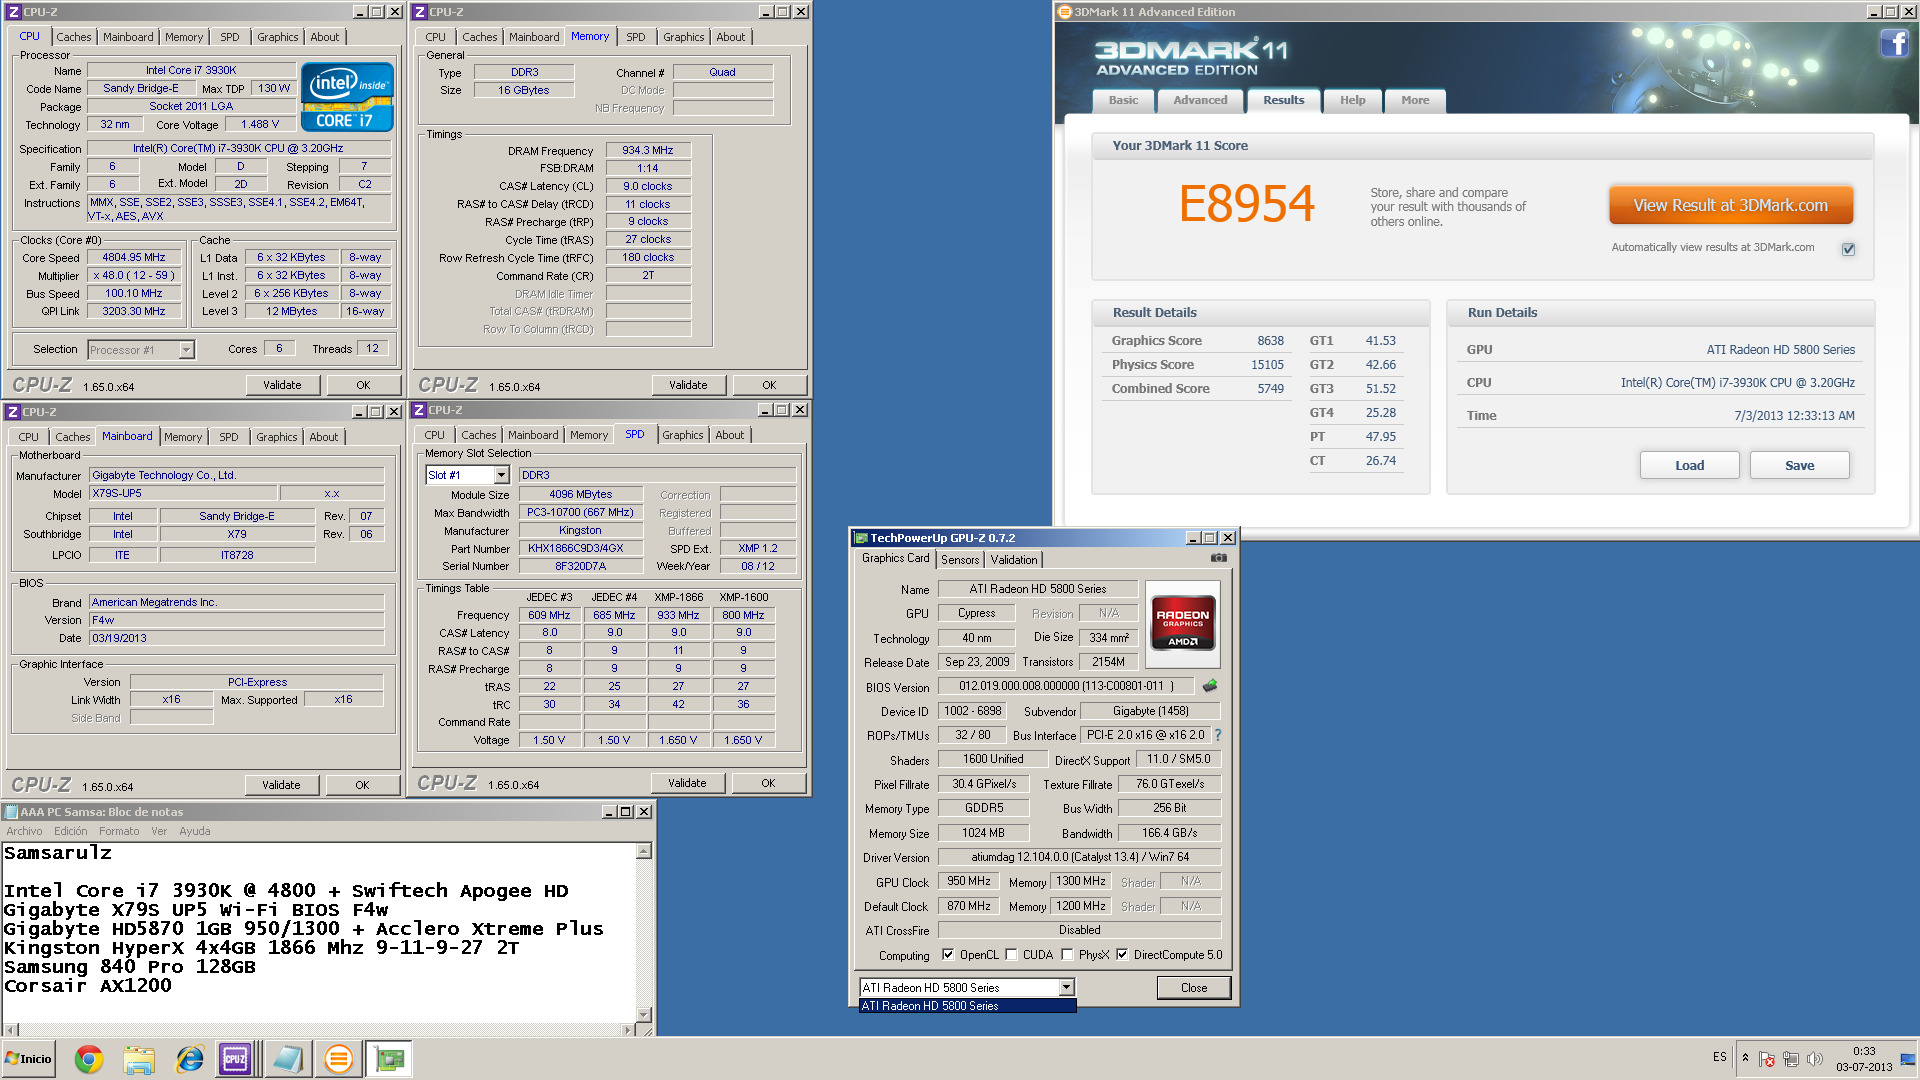Click the GPU-Z screenshot camera icon

coord(1219,558)
